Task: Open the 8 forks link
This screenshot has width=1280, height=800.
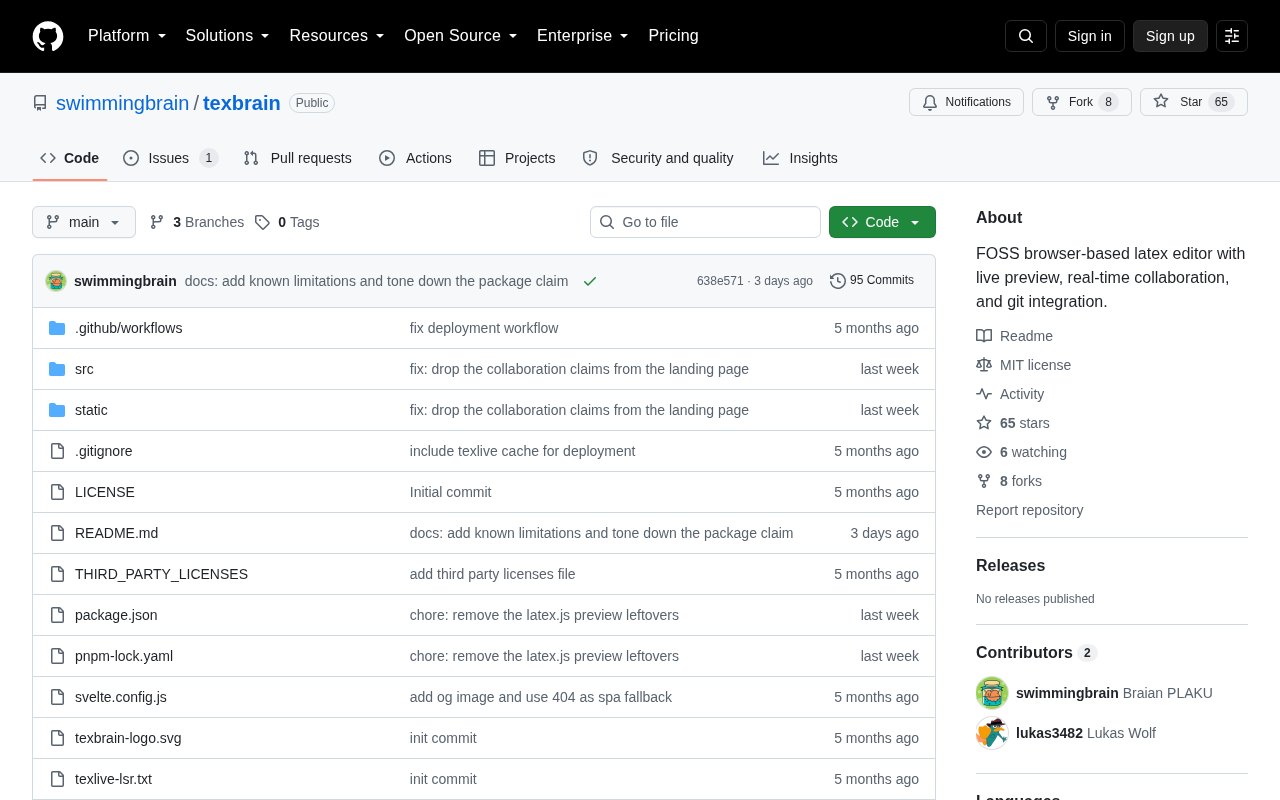Action: point(1009,481)
